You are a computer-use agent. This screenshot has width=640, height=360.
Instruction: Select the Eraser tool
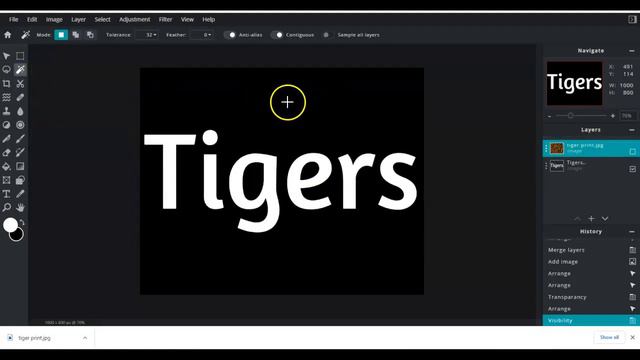[x=7, y=153]
